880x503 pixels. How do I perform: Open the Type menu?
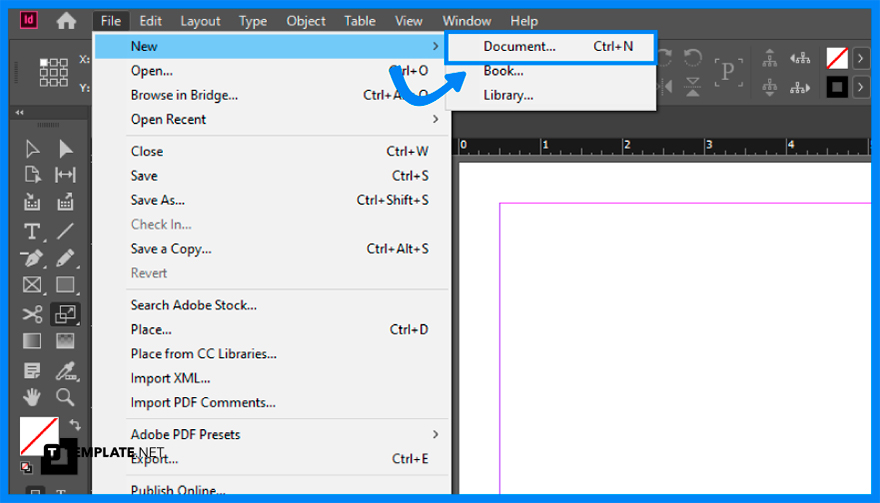tap(253, 21)
